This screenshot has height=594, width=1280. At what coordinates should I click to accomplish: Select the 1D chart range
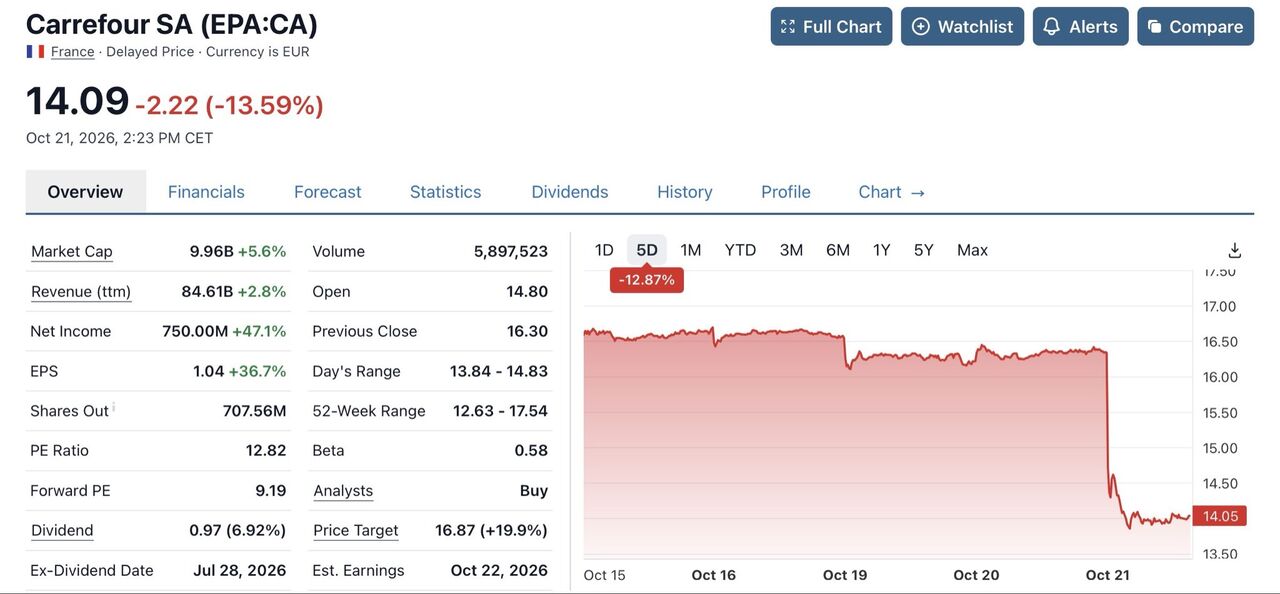tap(604, 250)
